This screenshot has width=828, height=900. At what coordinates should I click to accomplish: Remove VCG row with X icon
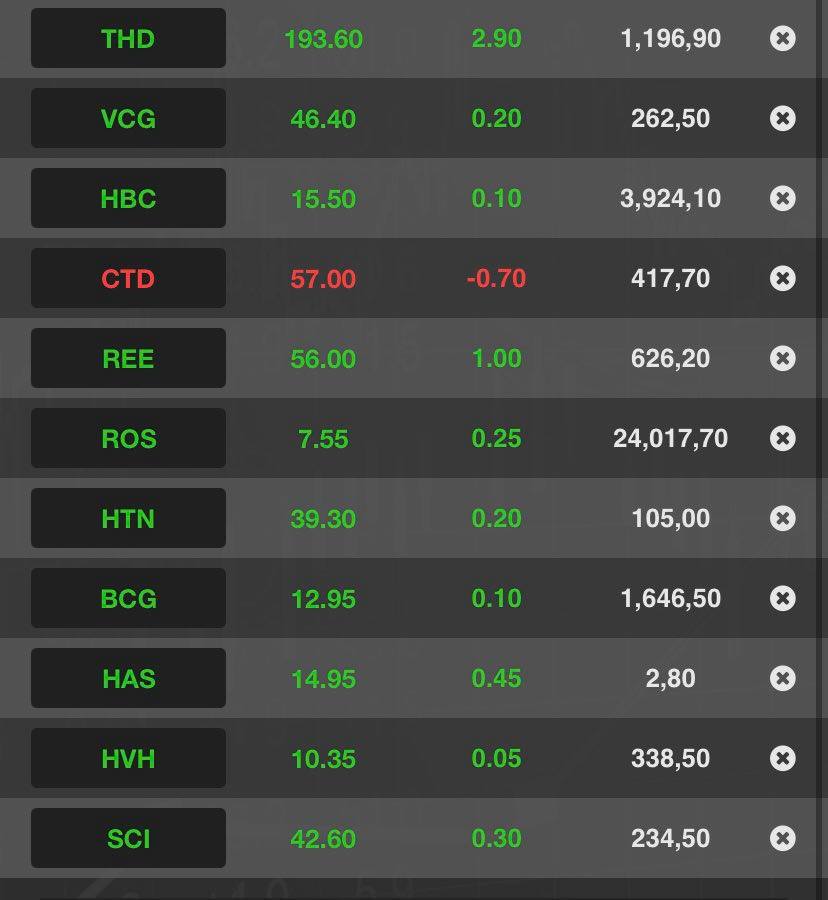pyautogui.click(x=783, y=119)
